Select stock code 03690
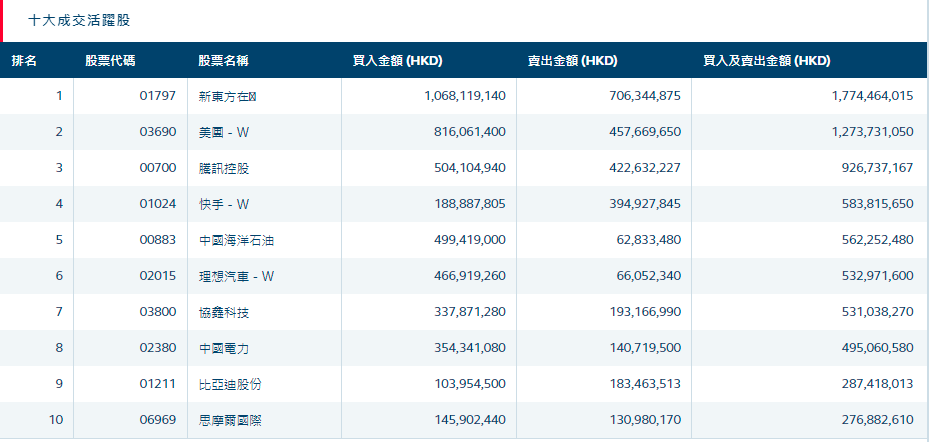This screenshot has height=442, width=929. (158, 132)
